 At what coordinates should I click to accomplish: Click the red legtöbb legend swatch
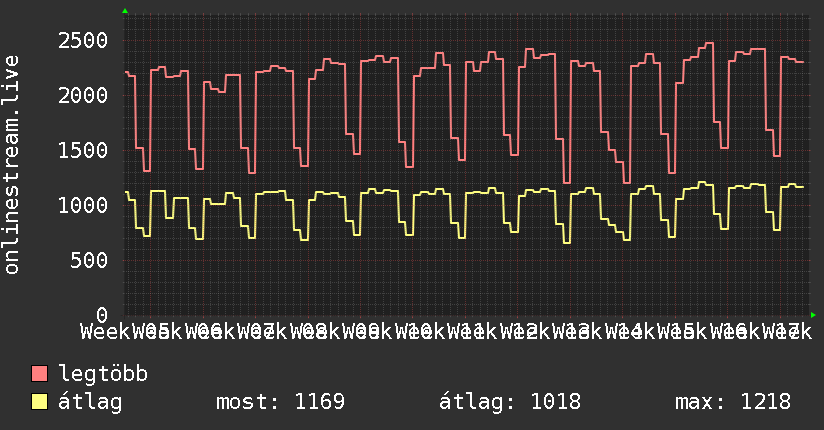pos(40,375)
